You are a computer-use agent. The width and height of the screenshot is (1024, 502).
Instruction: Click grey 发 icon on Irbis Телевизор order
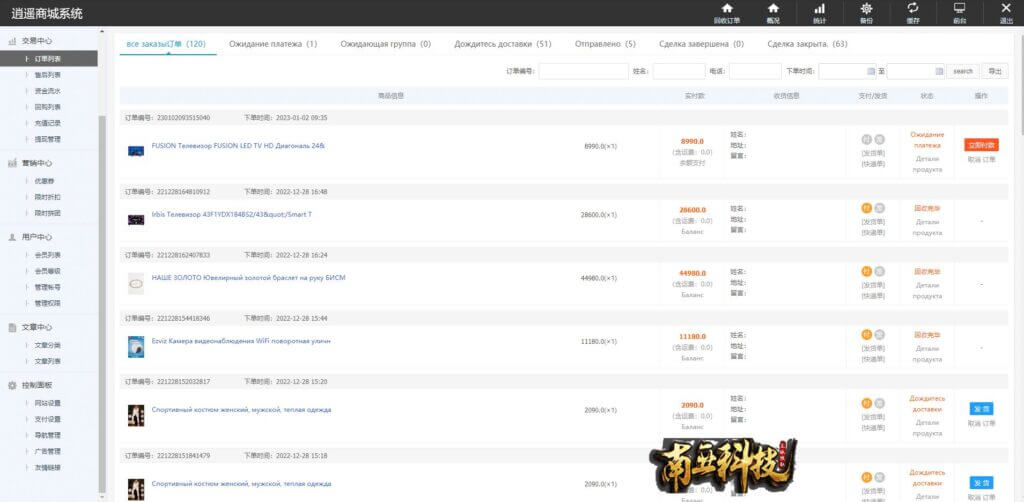click(879, 208)
